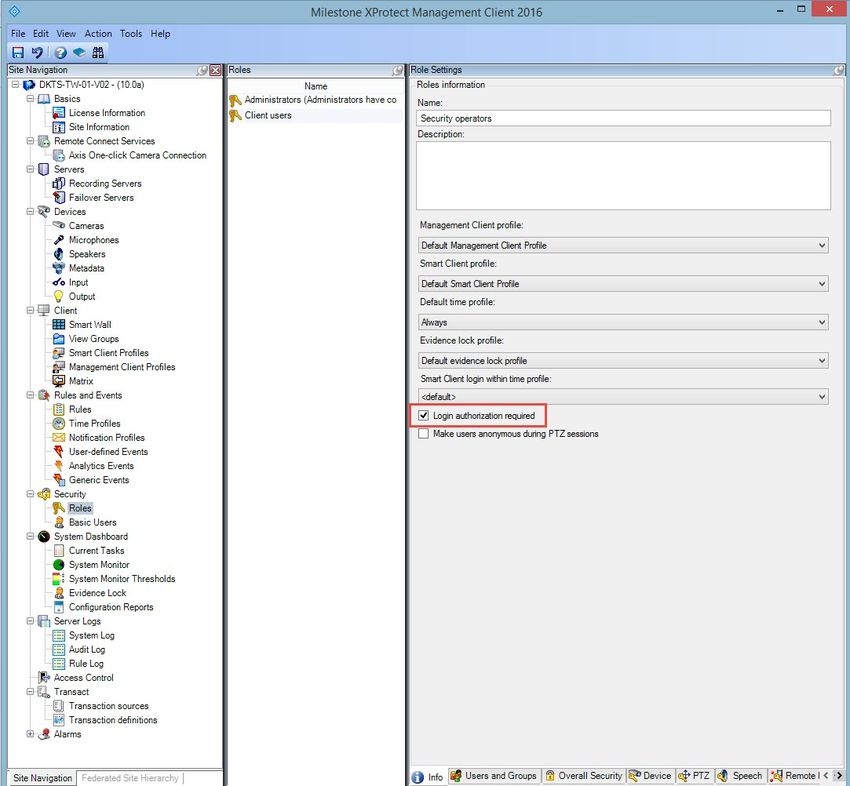
Task: Collapse the Security tree node
Action: (x=30, y=494)
